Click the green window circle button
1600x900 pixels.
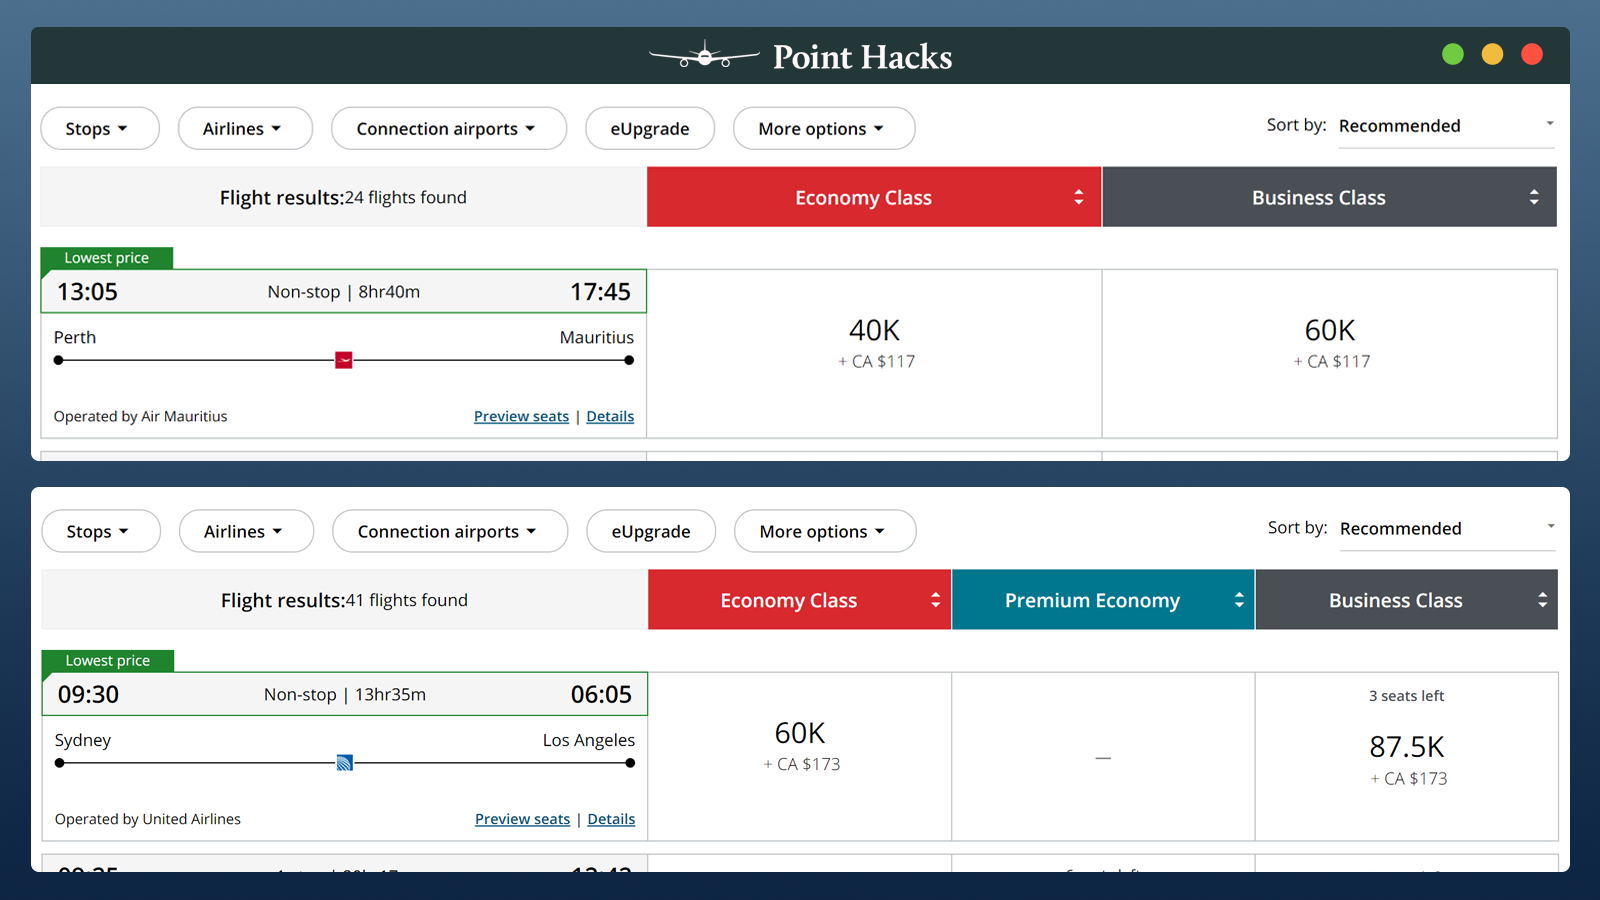[x=1453, y=54]
